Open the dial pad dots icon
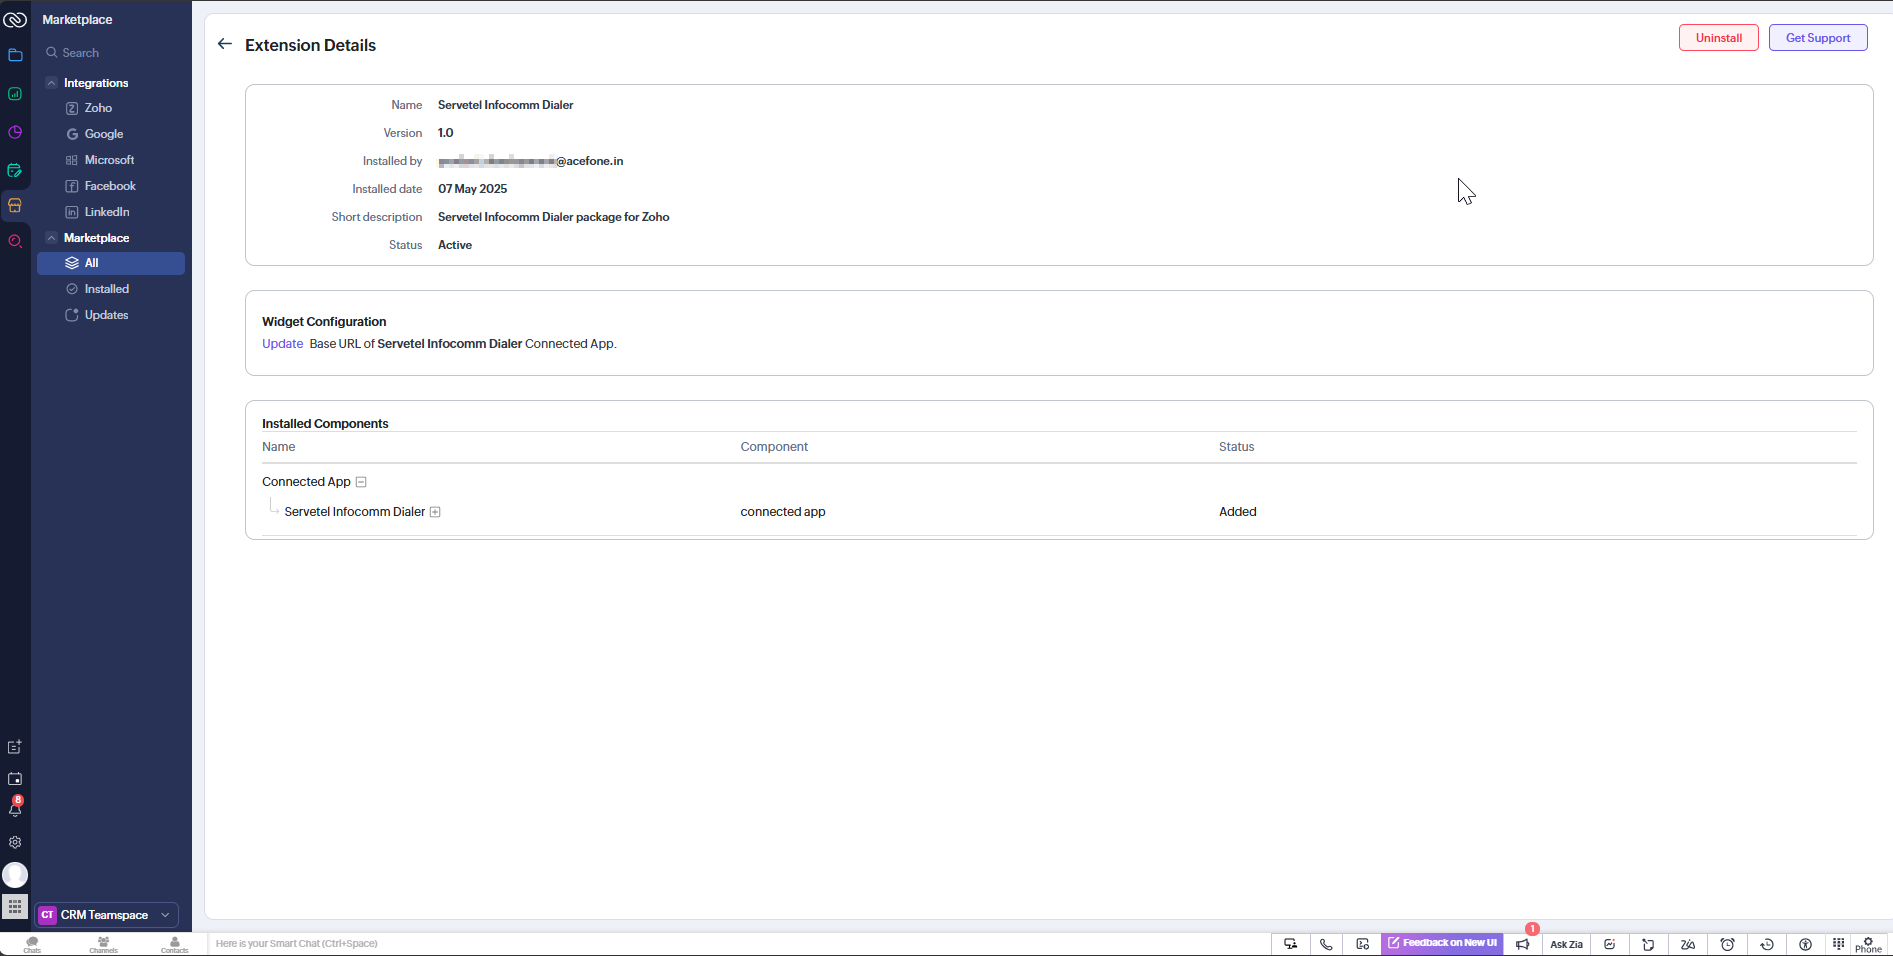 (x=1838, y=944)
